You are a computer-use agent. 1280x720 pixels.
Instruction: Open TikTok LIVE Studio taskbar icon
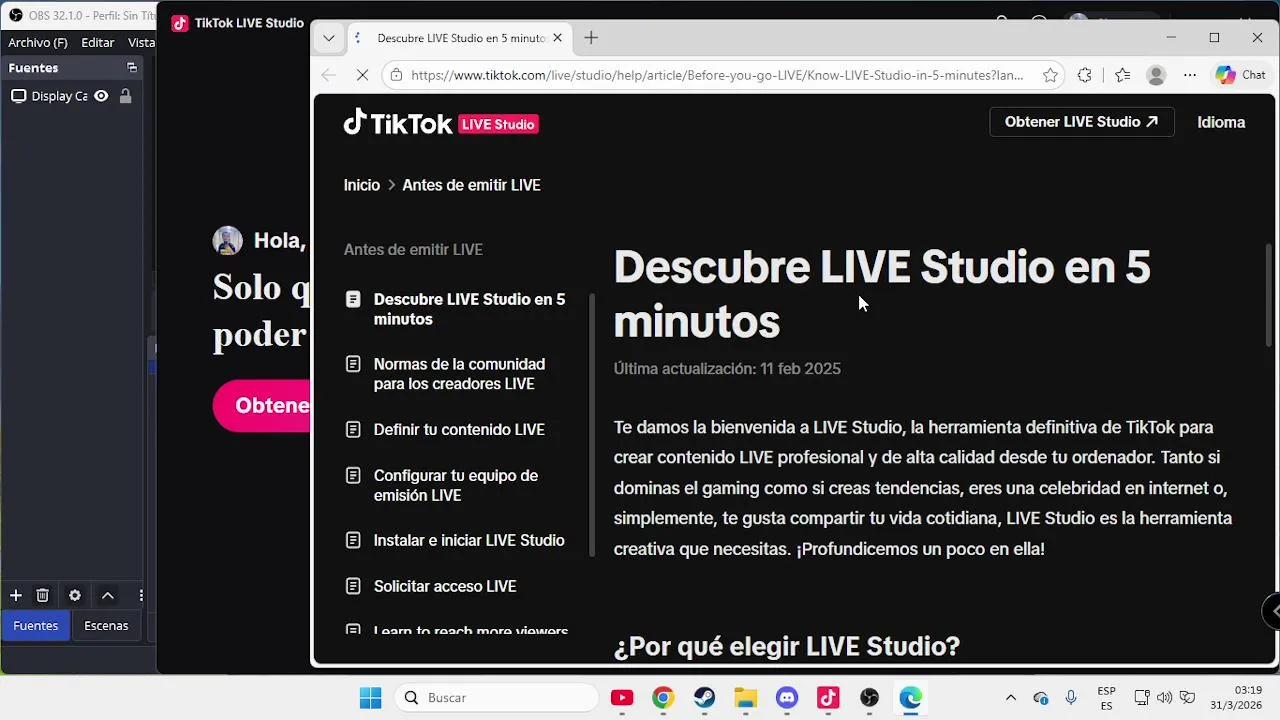[x=828, y=697]
